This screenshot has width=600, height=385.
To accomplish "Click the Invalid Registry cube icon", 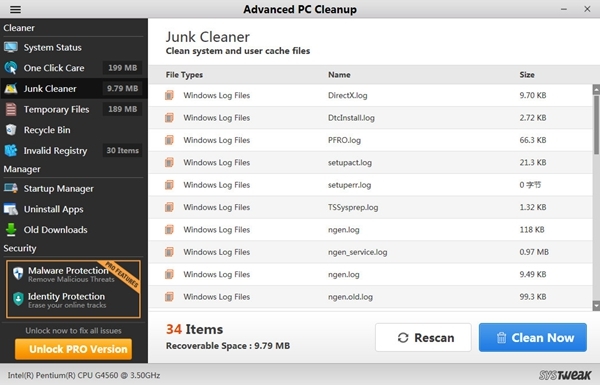I will [11, 150].
